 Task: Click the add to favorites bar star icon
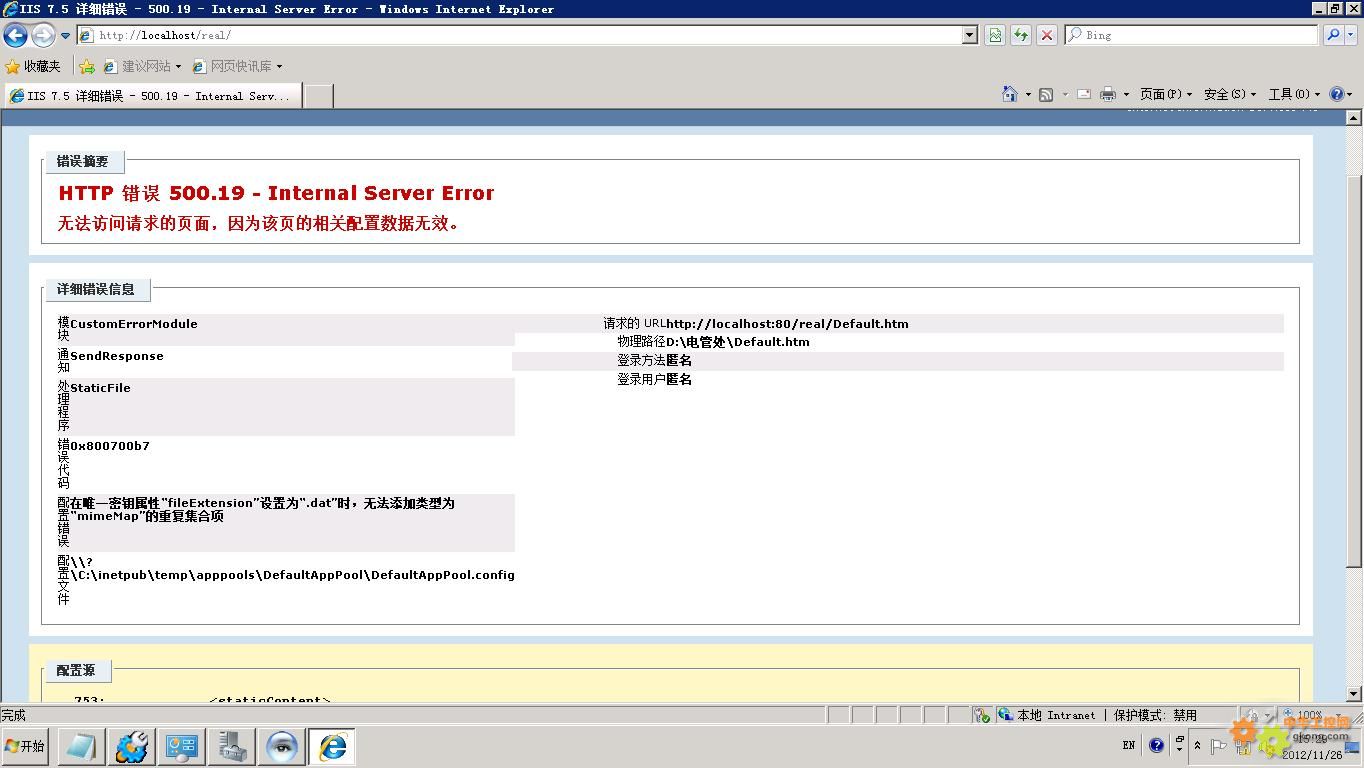pos(87,66)
